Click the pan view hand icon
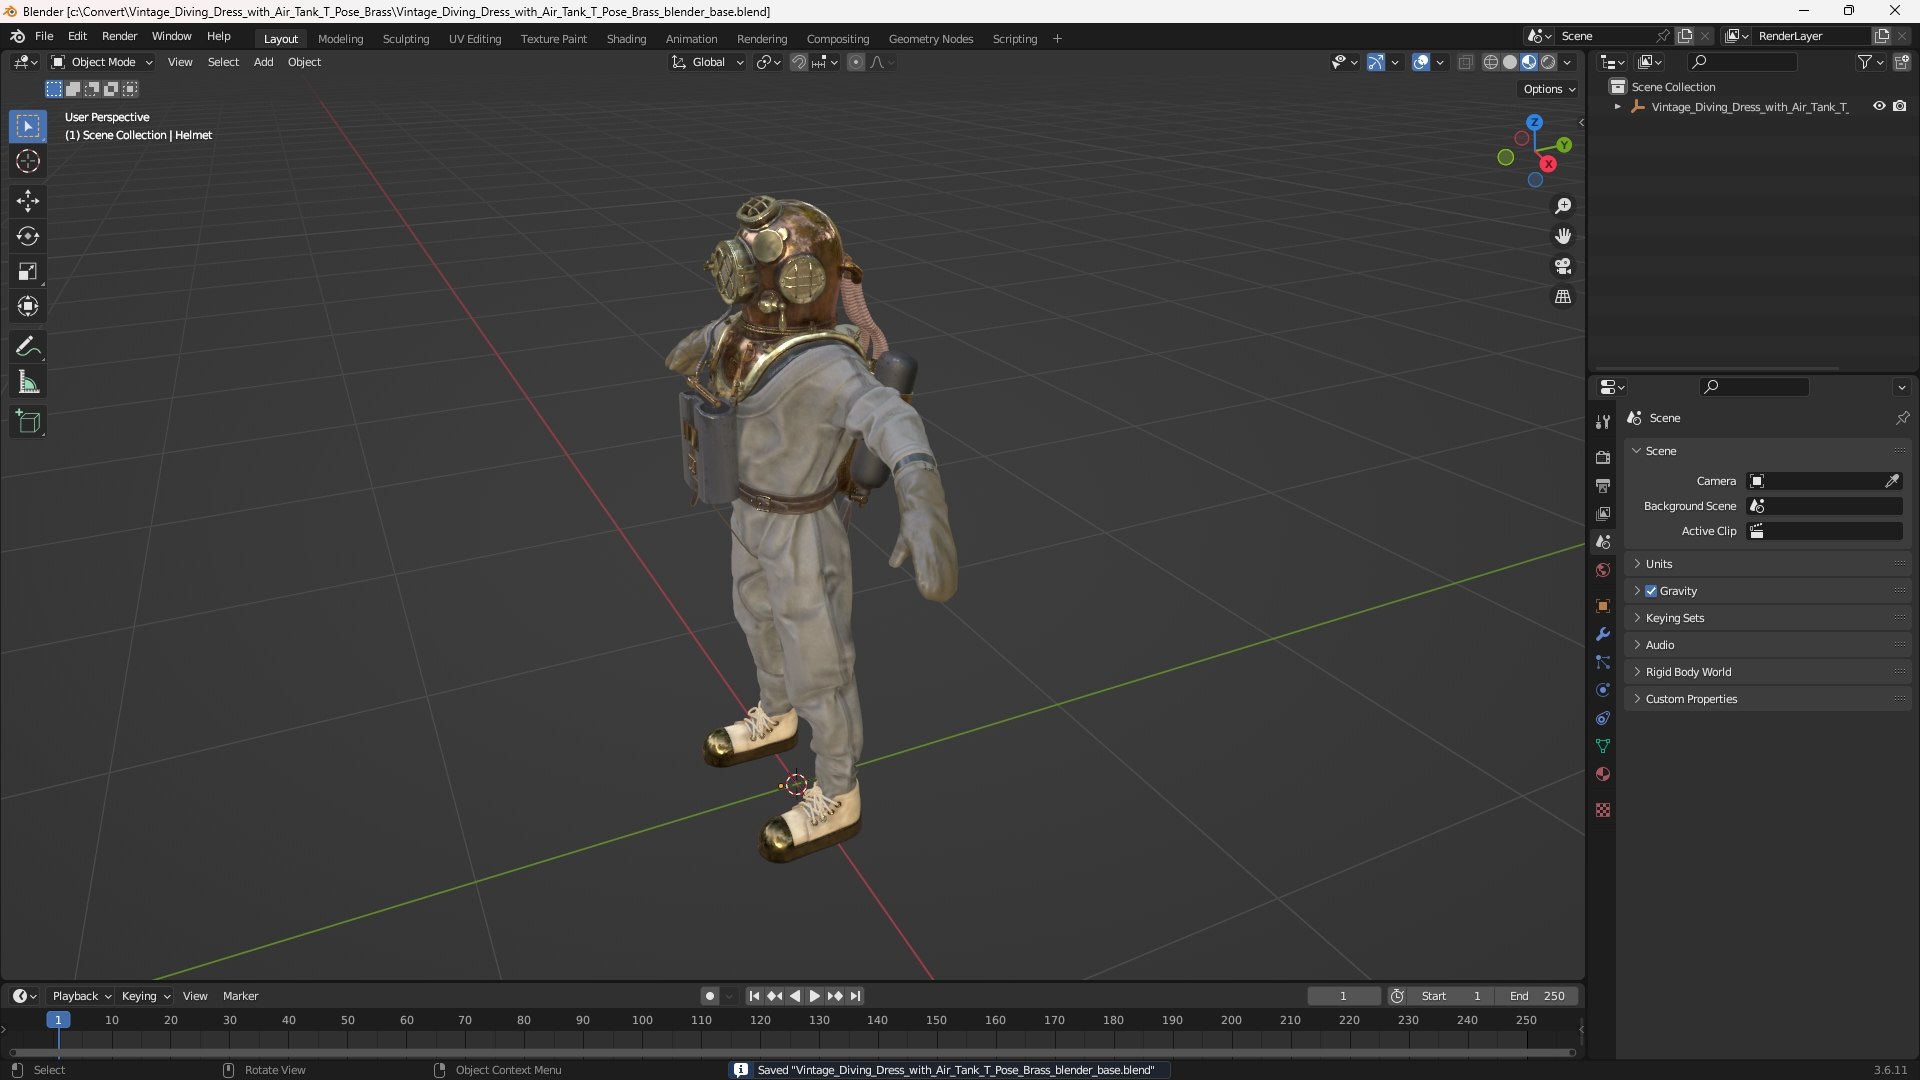 1563,236
